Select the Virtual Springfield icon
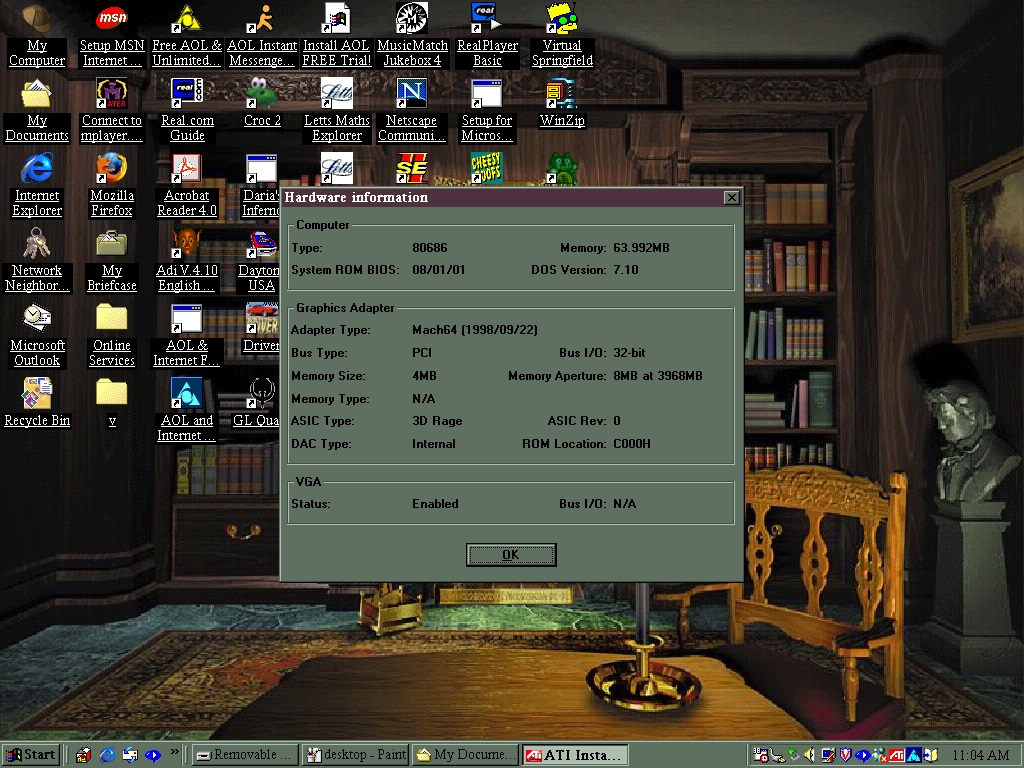Image resolution: width=1024 pixels, height=768 pixels. pos(561,18)
